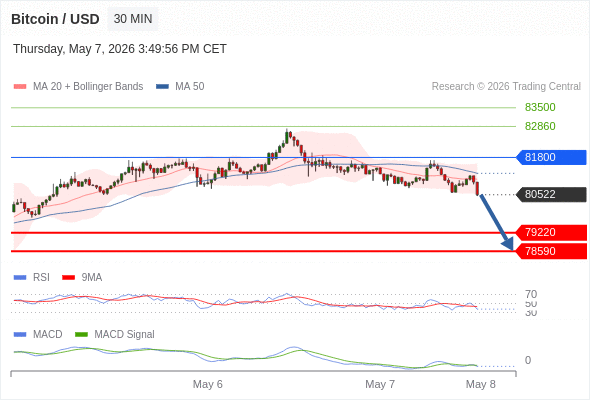Click the MA 20 + Bollinger Bands swatch
Viewport: 590px width, 400px height.
coord(20,87)
